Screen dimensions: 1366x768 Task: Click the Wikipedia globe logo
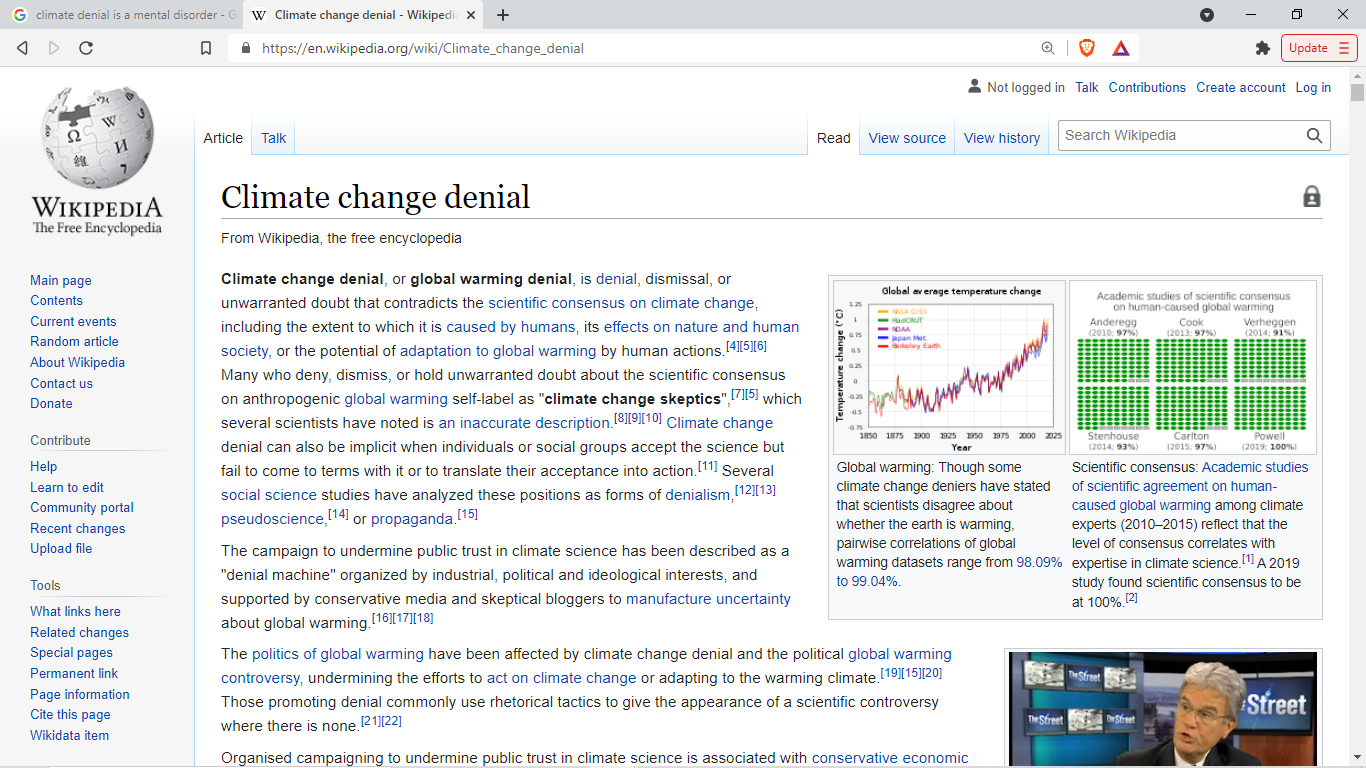(x=97, y=160)
